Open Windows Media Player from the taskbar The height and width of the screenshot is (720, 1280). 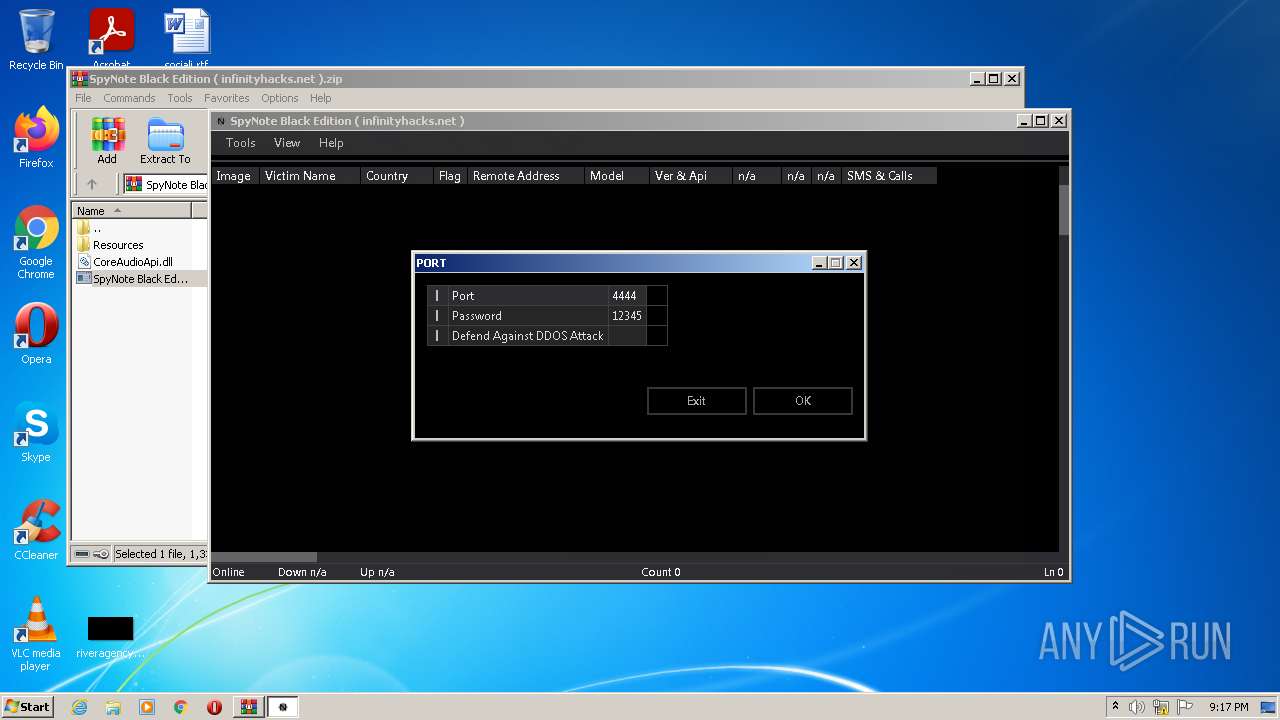147,707
